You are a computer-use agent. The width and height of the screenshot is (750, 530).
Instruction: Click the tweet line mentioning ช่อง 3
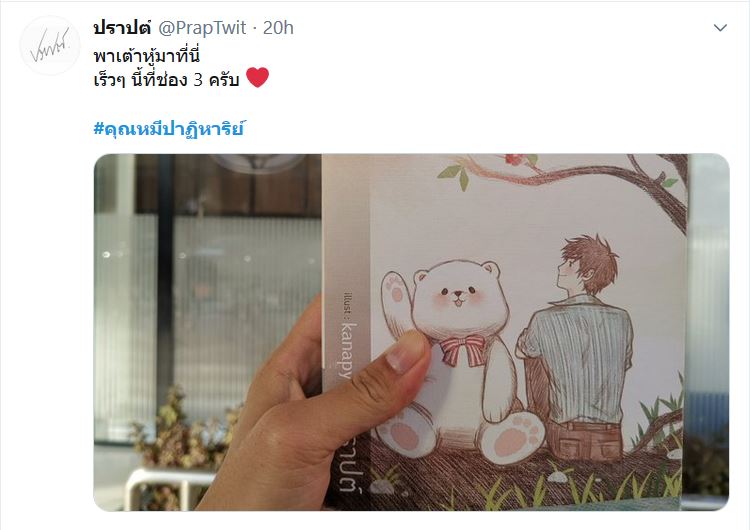(166, 79)
